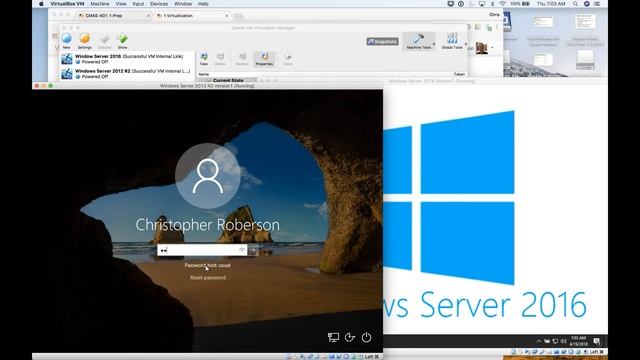The width and height of the screenshot is (640, 360).
Task: Open the View menu
Action: pos(121,4)
